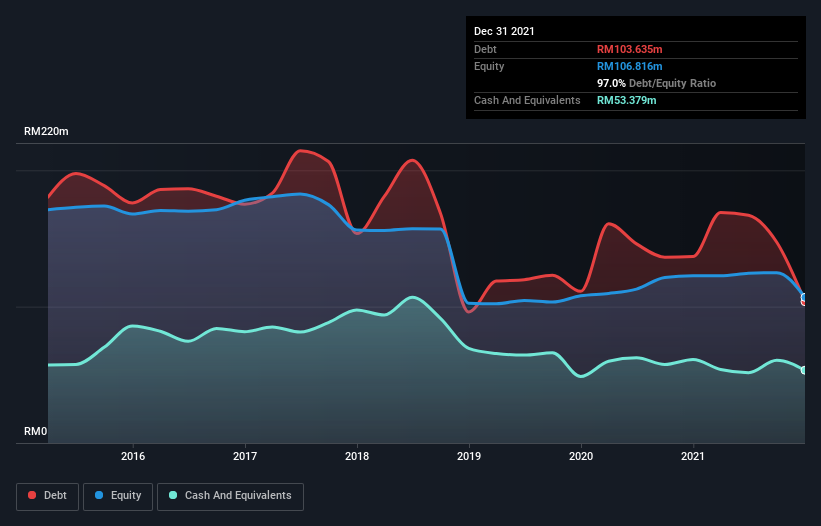Click the Debt row label in tooltip
Screen dimensions: 821x526
tap(485, 49)
